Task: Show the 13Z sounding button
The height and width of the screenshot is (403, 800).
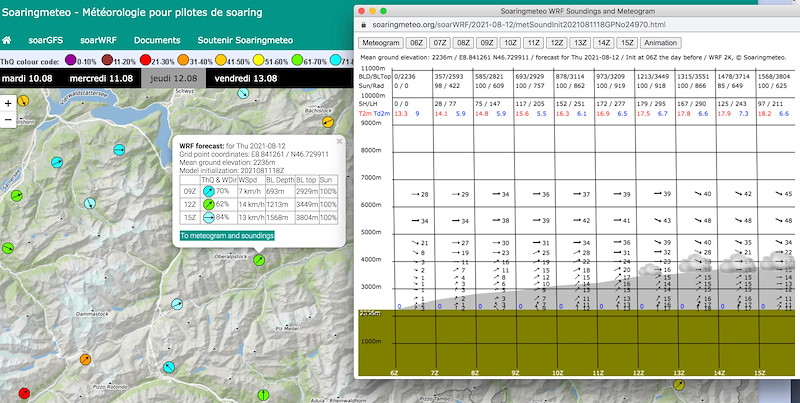Action: (x=579, y=43)
